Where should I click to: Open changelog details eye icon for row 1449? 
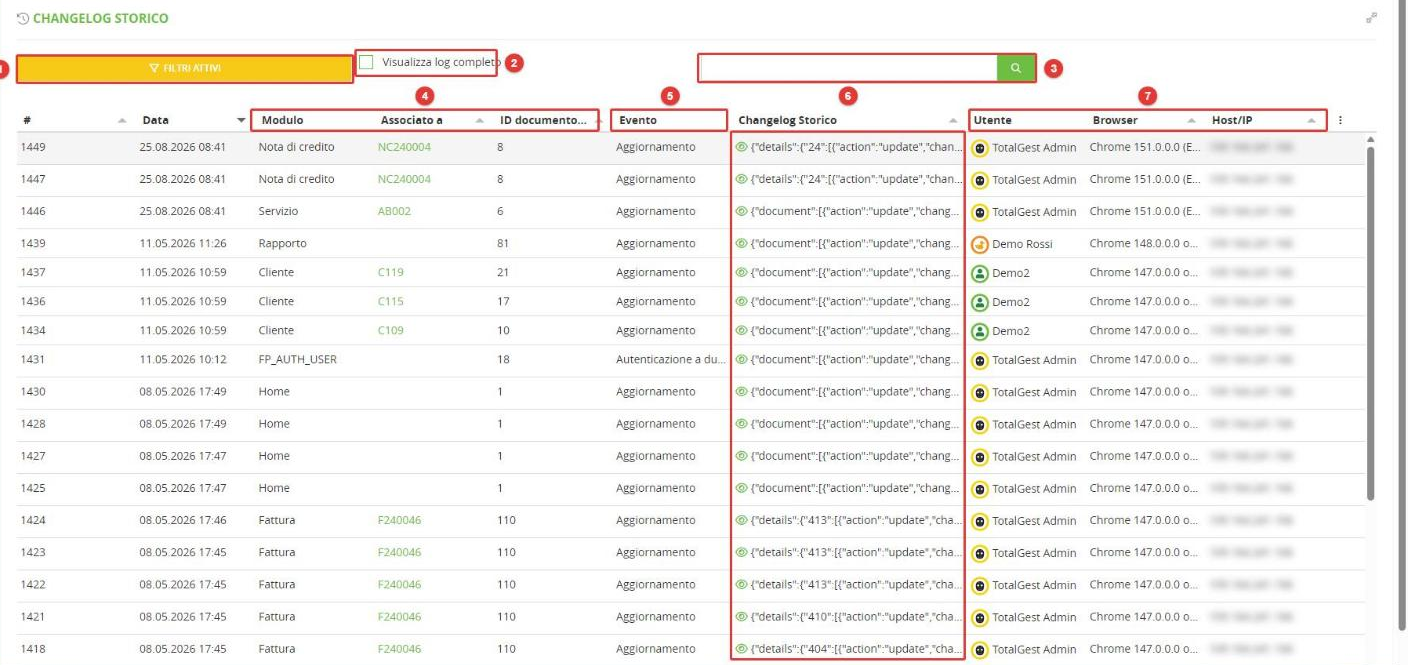tap(741, 148)
